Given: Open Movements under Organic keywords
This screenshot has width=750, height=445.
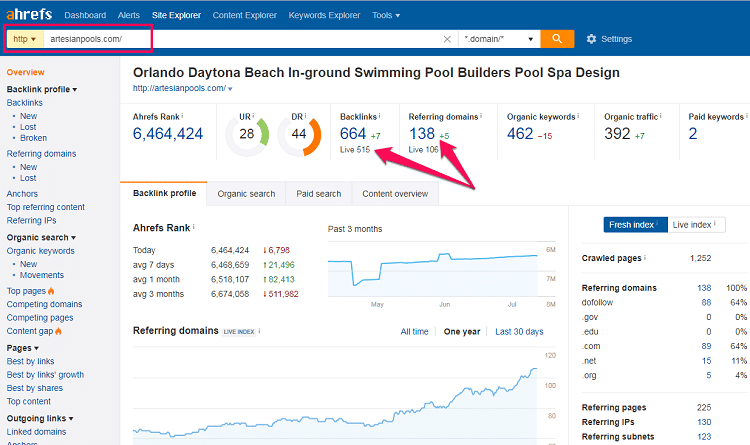Looking at the screenshot, I should [42, 275].
